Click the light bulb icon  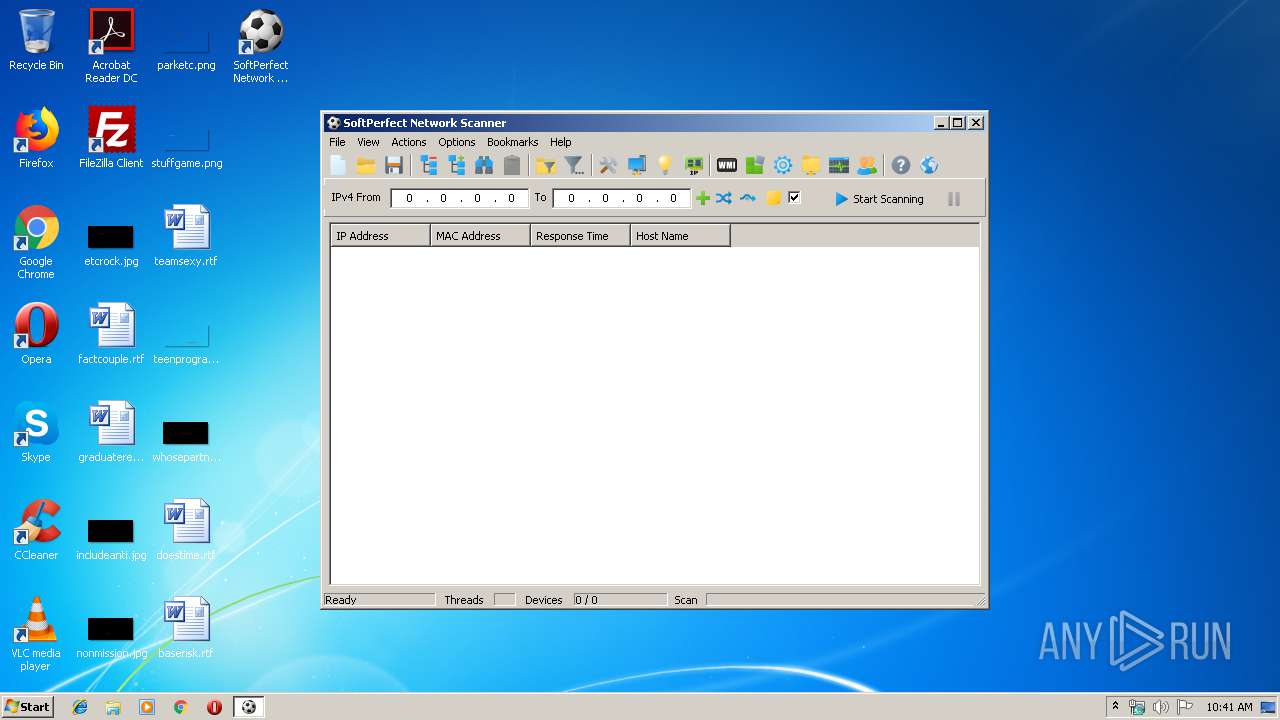click(x=664, y=166)
